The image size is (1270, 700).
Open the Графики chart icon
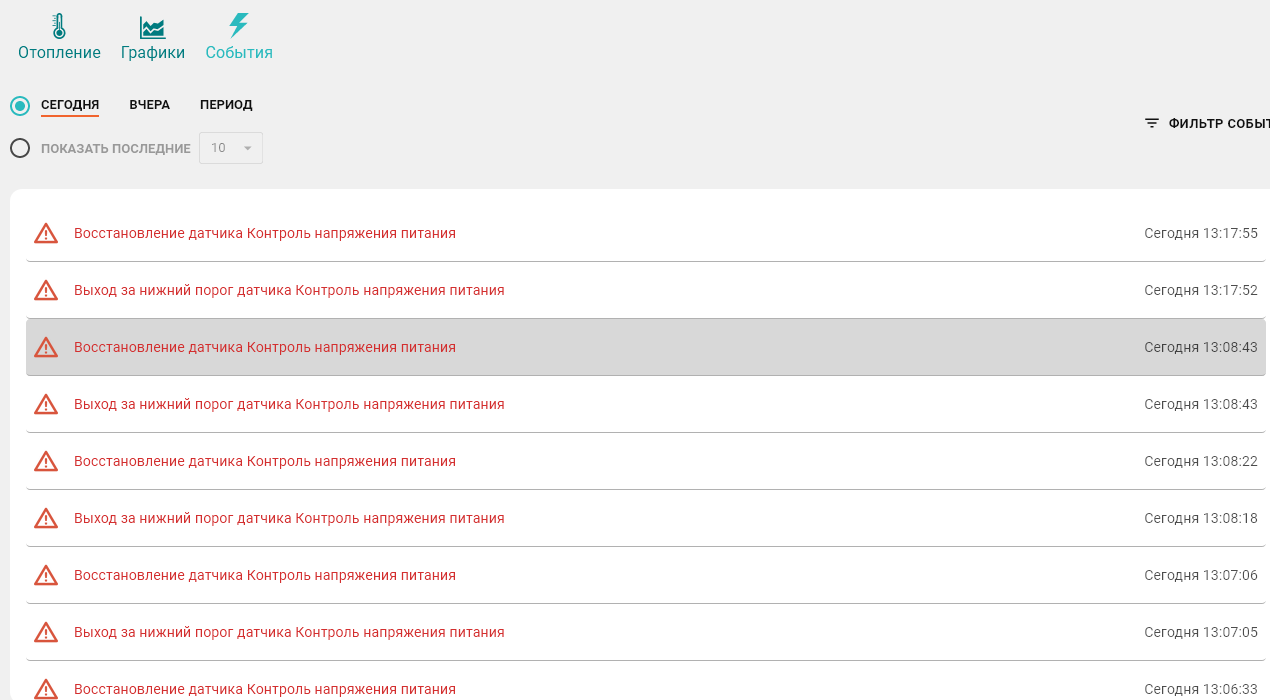click(152, 27)
